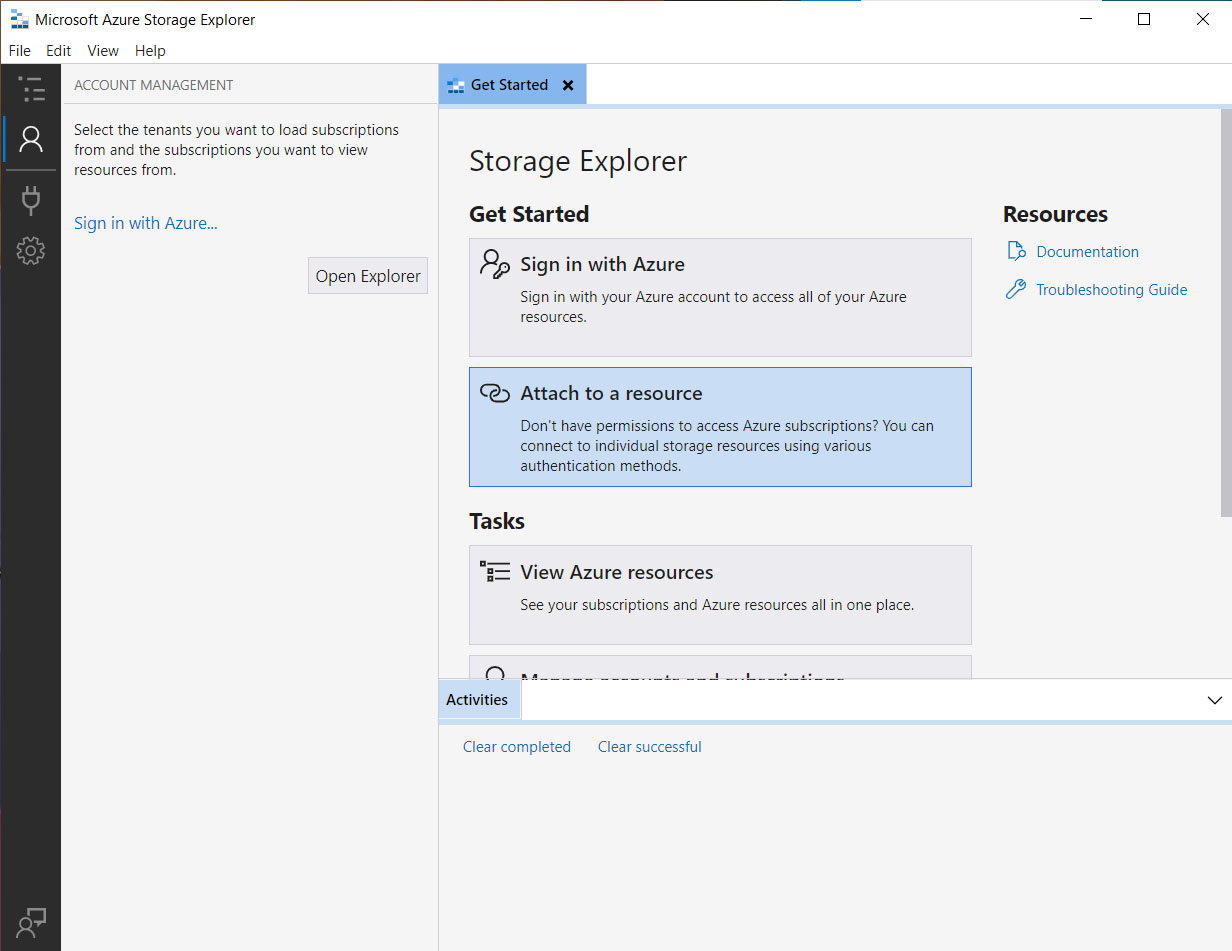Open the Help menu
The height and width of the screenshot is (951, 1232).
(x=150, y=51)
